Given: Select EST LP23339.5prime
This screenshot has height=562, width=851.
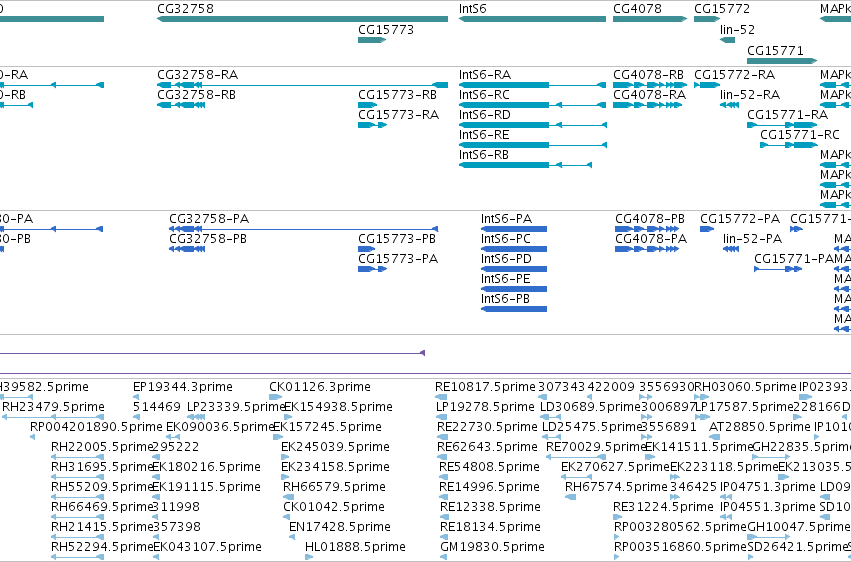Looking at the screenshot, I should (x=237, y=407).
